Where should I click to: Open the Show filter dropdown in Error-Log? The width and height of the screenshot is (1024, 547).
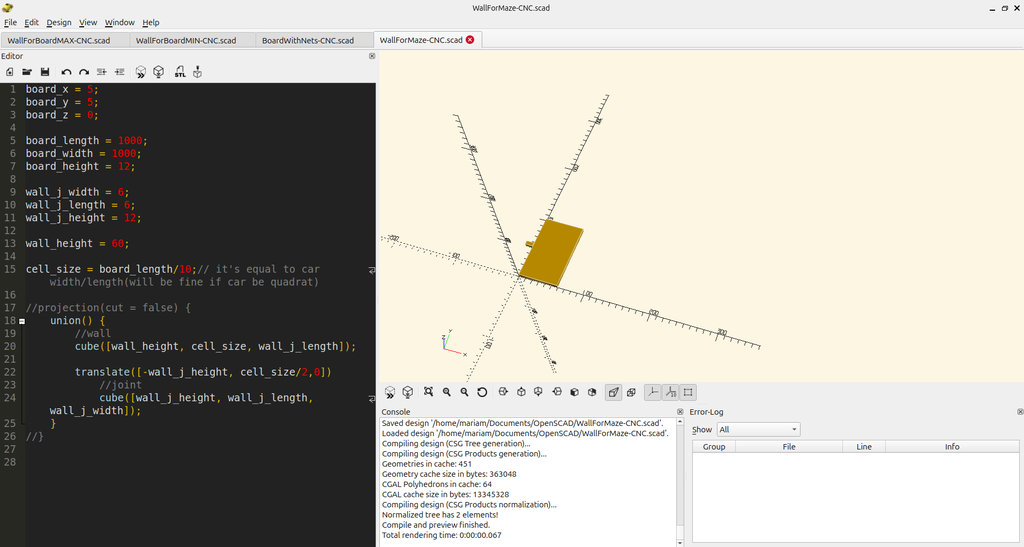point(758,430)
